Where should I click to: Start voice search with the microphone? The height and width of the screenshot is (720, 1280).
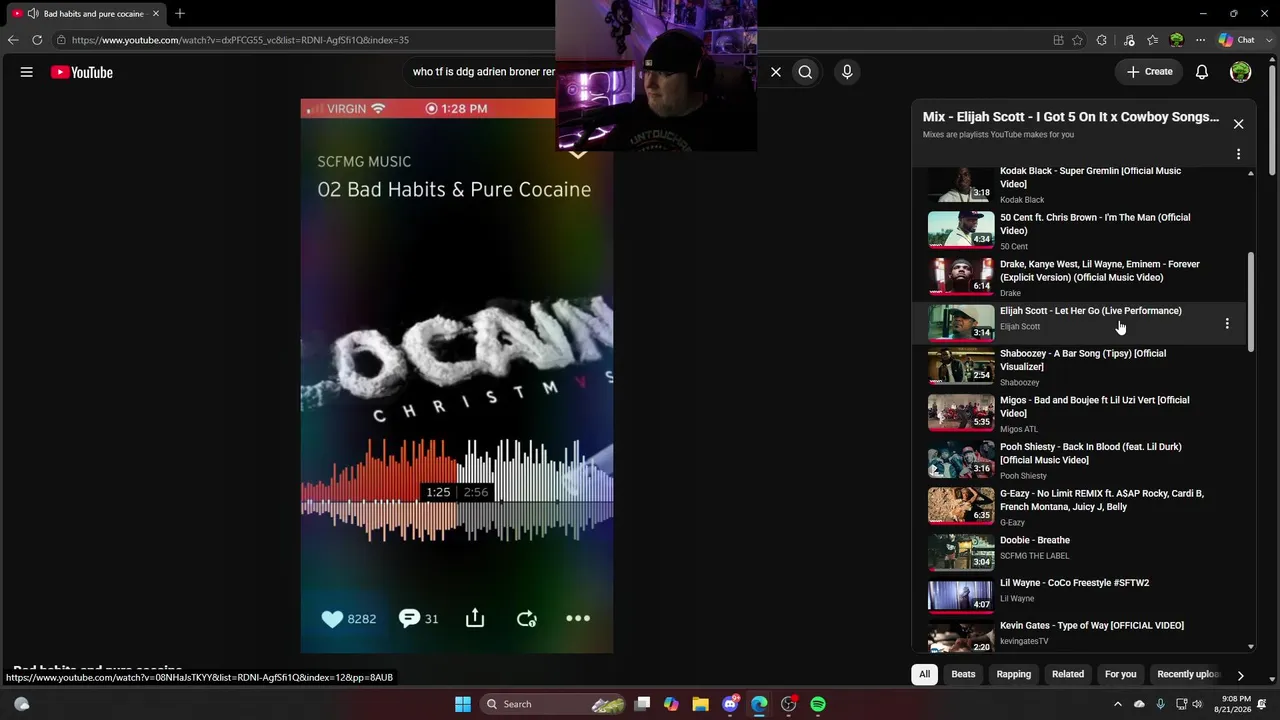click(847, 72)
